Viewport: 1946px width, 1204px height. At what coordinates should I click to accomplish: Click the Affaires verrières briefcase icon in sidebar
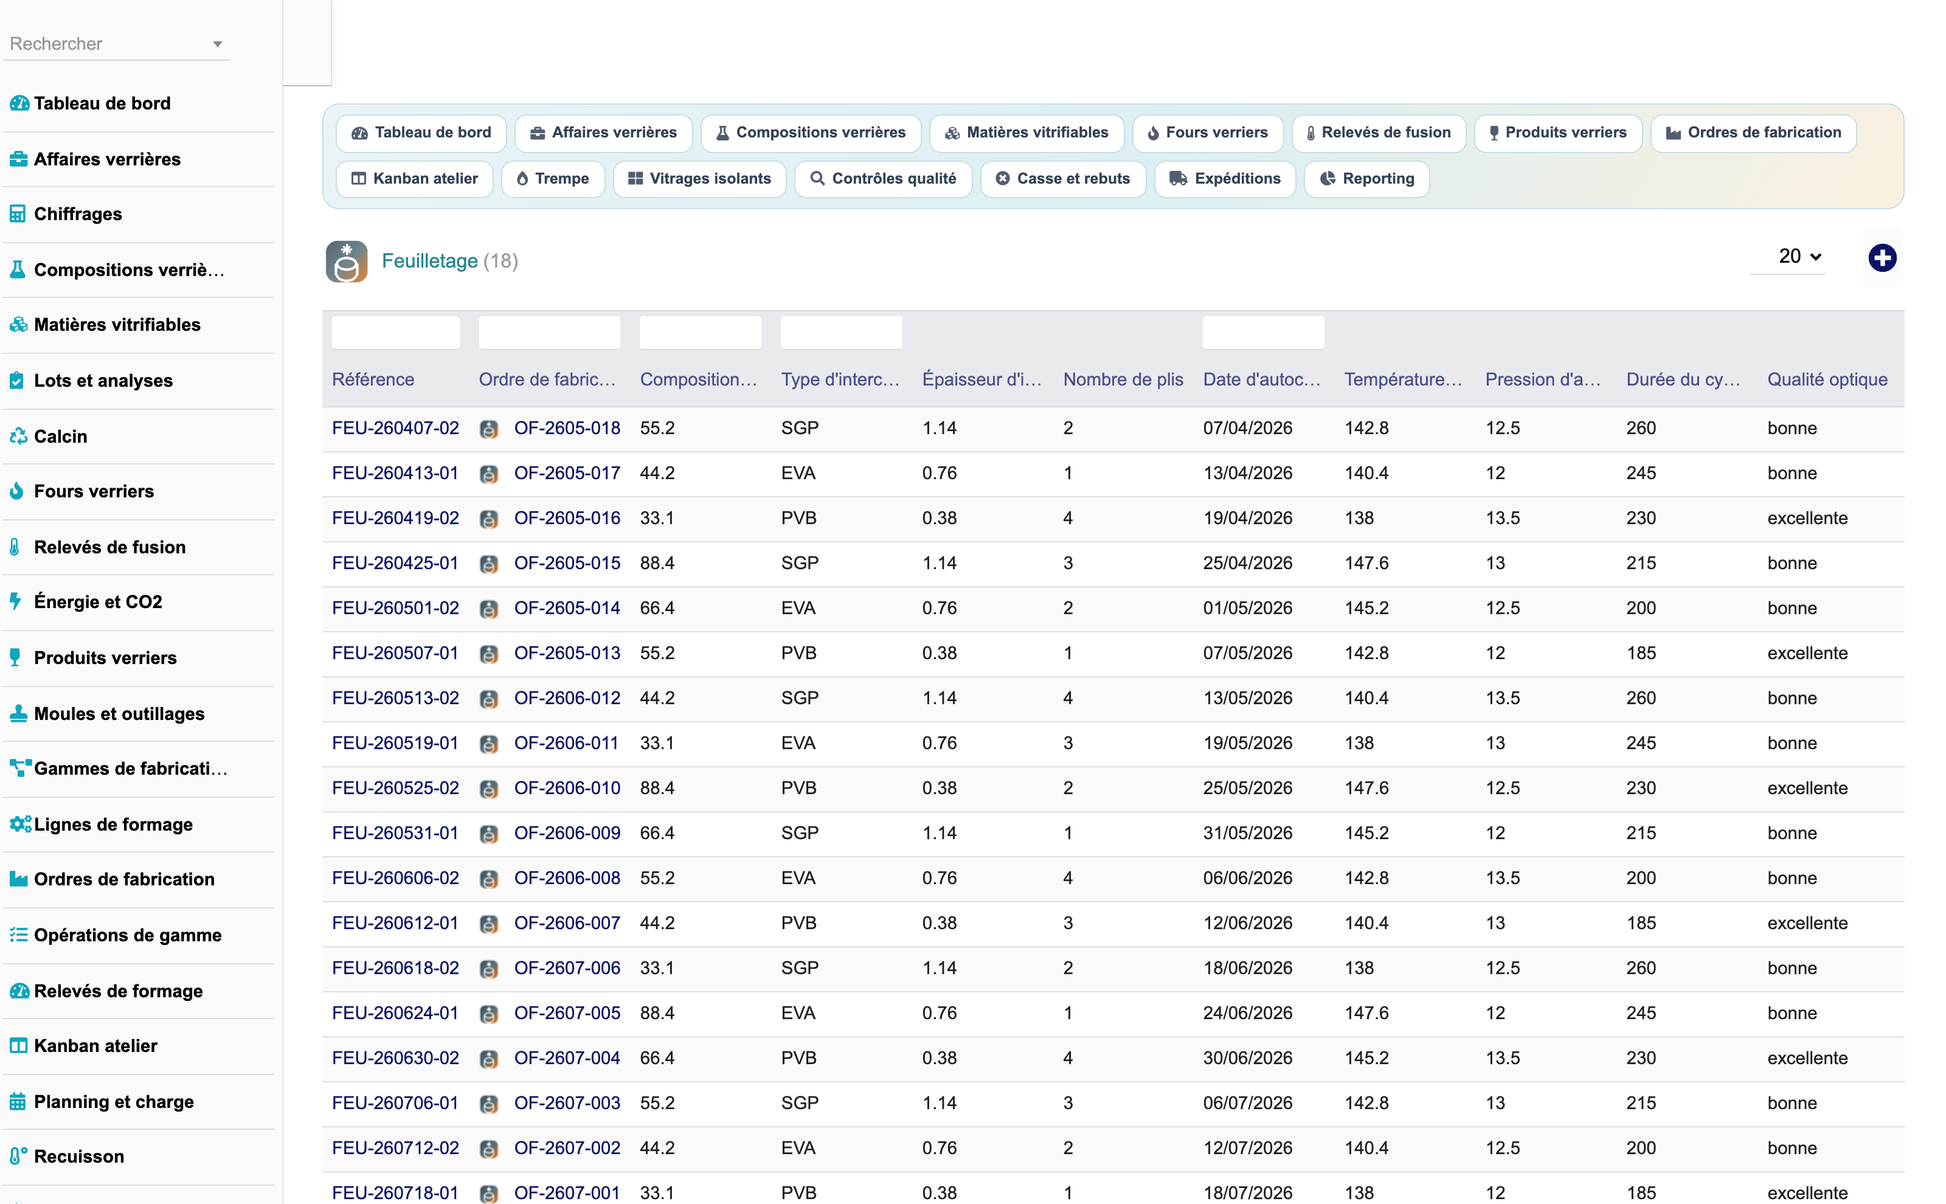18,159
